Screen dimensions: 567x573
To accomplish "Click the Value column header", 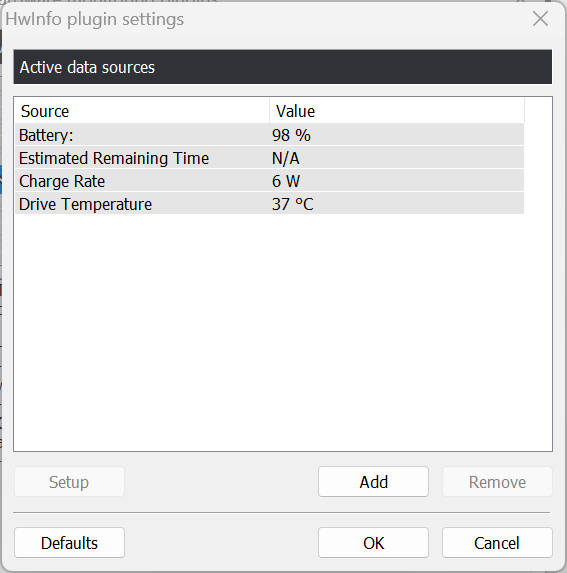I will click(x=397, y=111).
